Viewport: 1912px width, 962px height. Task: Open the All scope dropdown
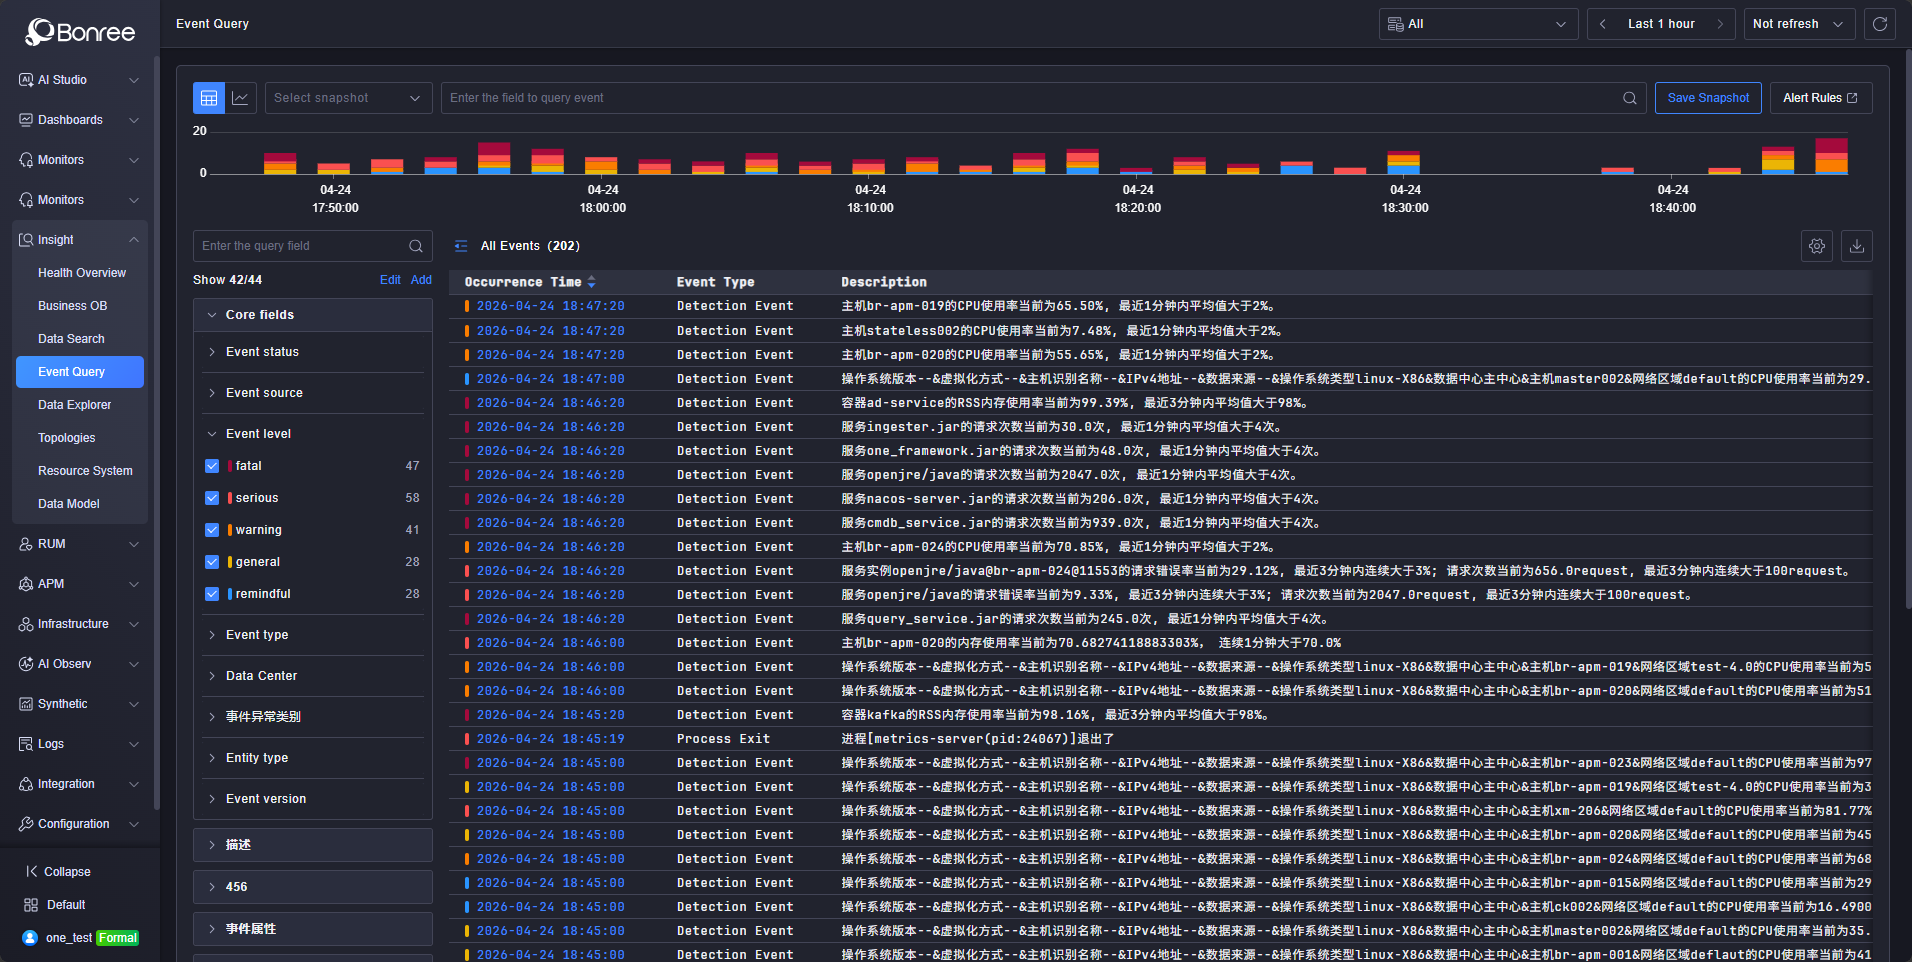click(1478, 24)
